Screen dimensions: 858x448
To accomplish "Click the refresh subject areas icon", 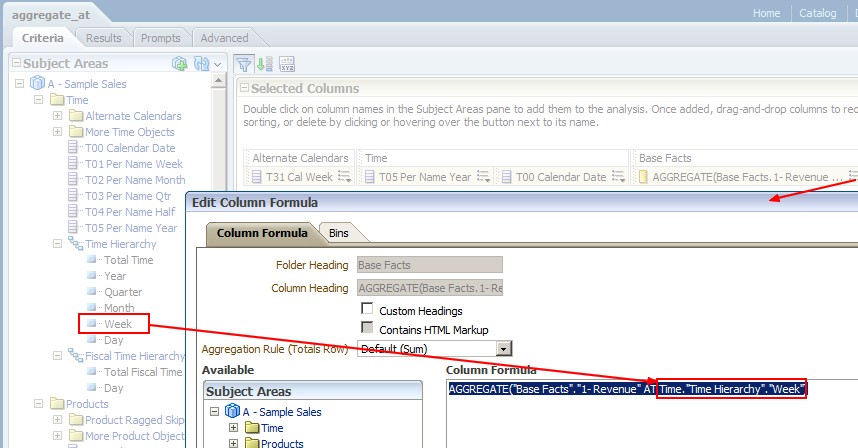I will point(201,64).
